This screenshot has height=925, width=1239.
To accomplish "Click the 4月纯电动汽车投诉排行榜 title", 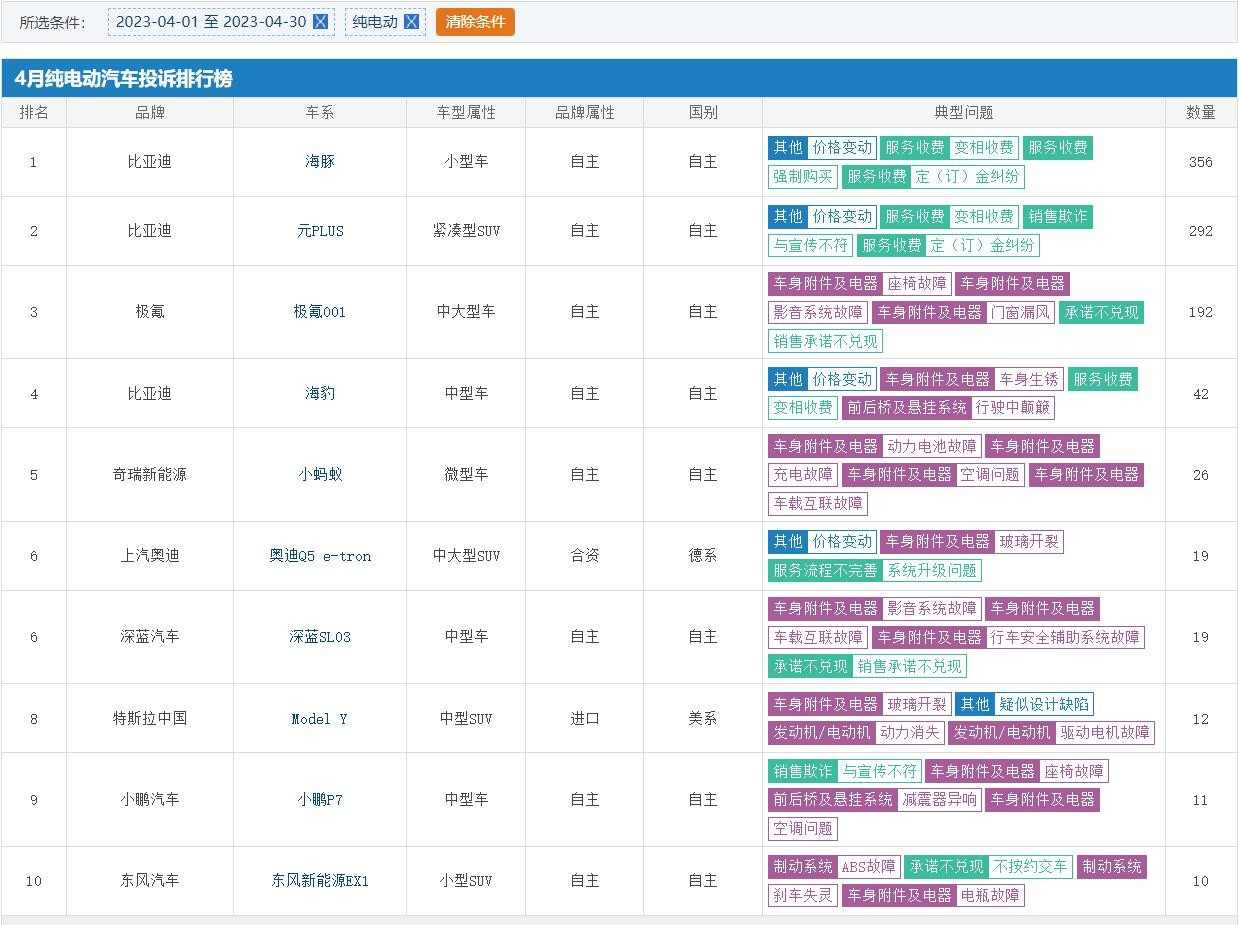I will (124, 78).
